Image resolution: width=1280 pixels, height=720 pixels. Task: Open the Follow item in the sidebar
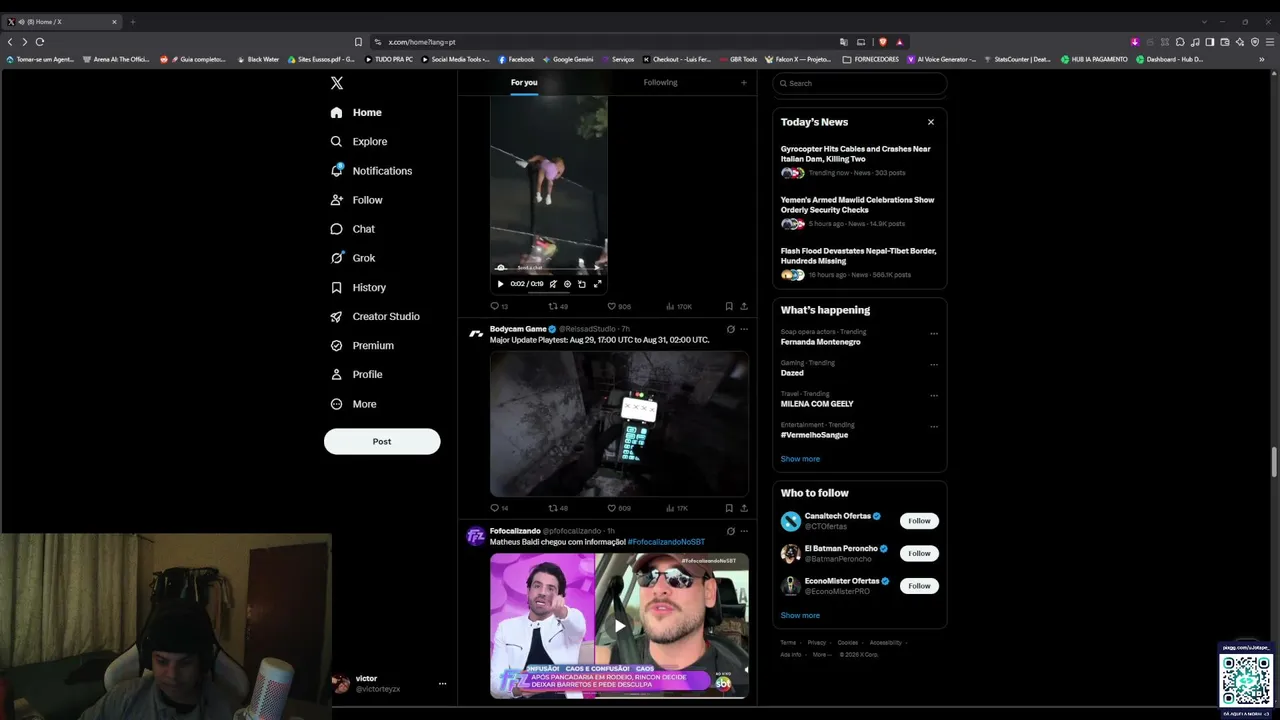(357, 200)
